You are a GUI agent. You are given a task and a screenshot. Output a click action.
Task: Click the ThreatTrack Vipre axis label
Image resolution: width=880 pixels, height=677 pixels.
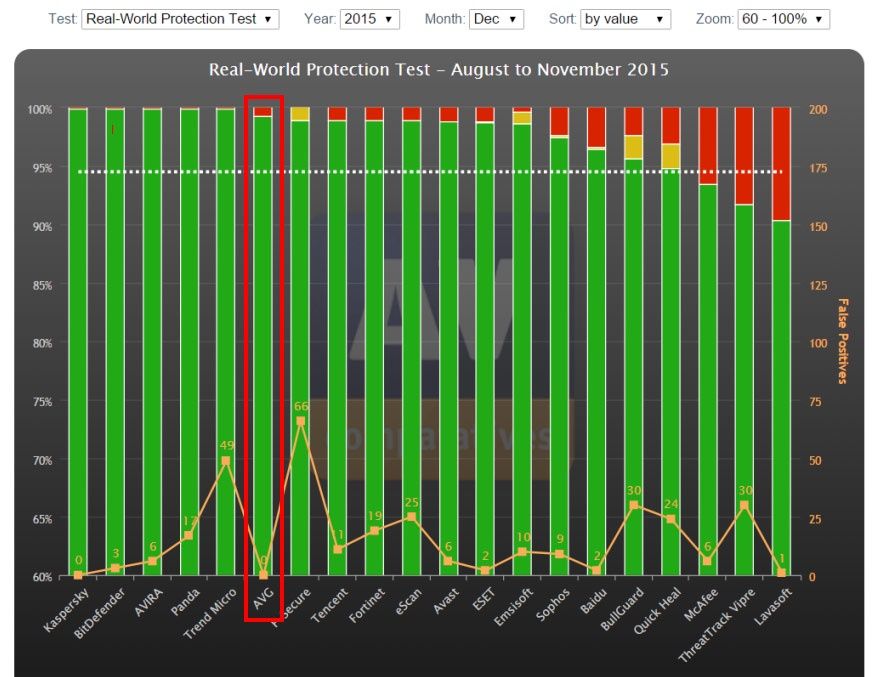tap(717, 625)
